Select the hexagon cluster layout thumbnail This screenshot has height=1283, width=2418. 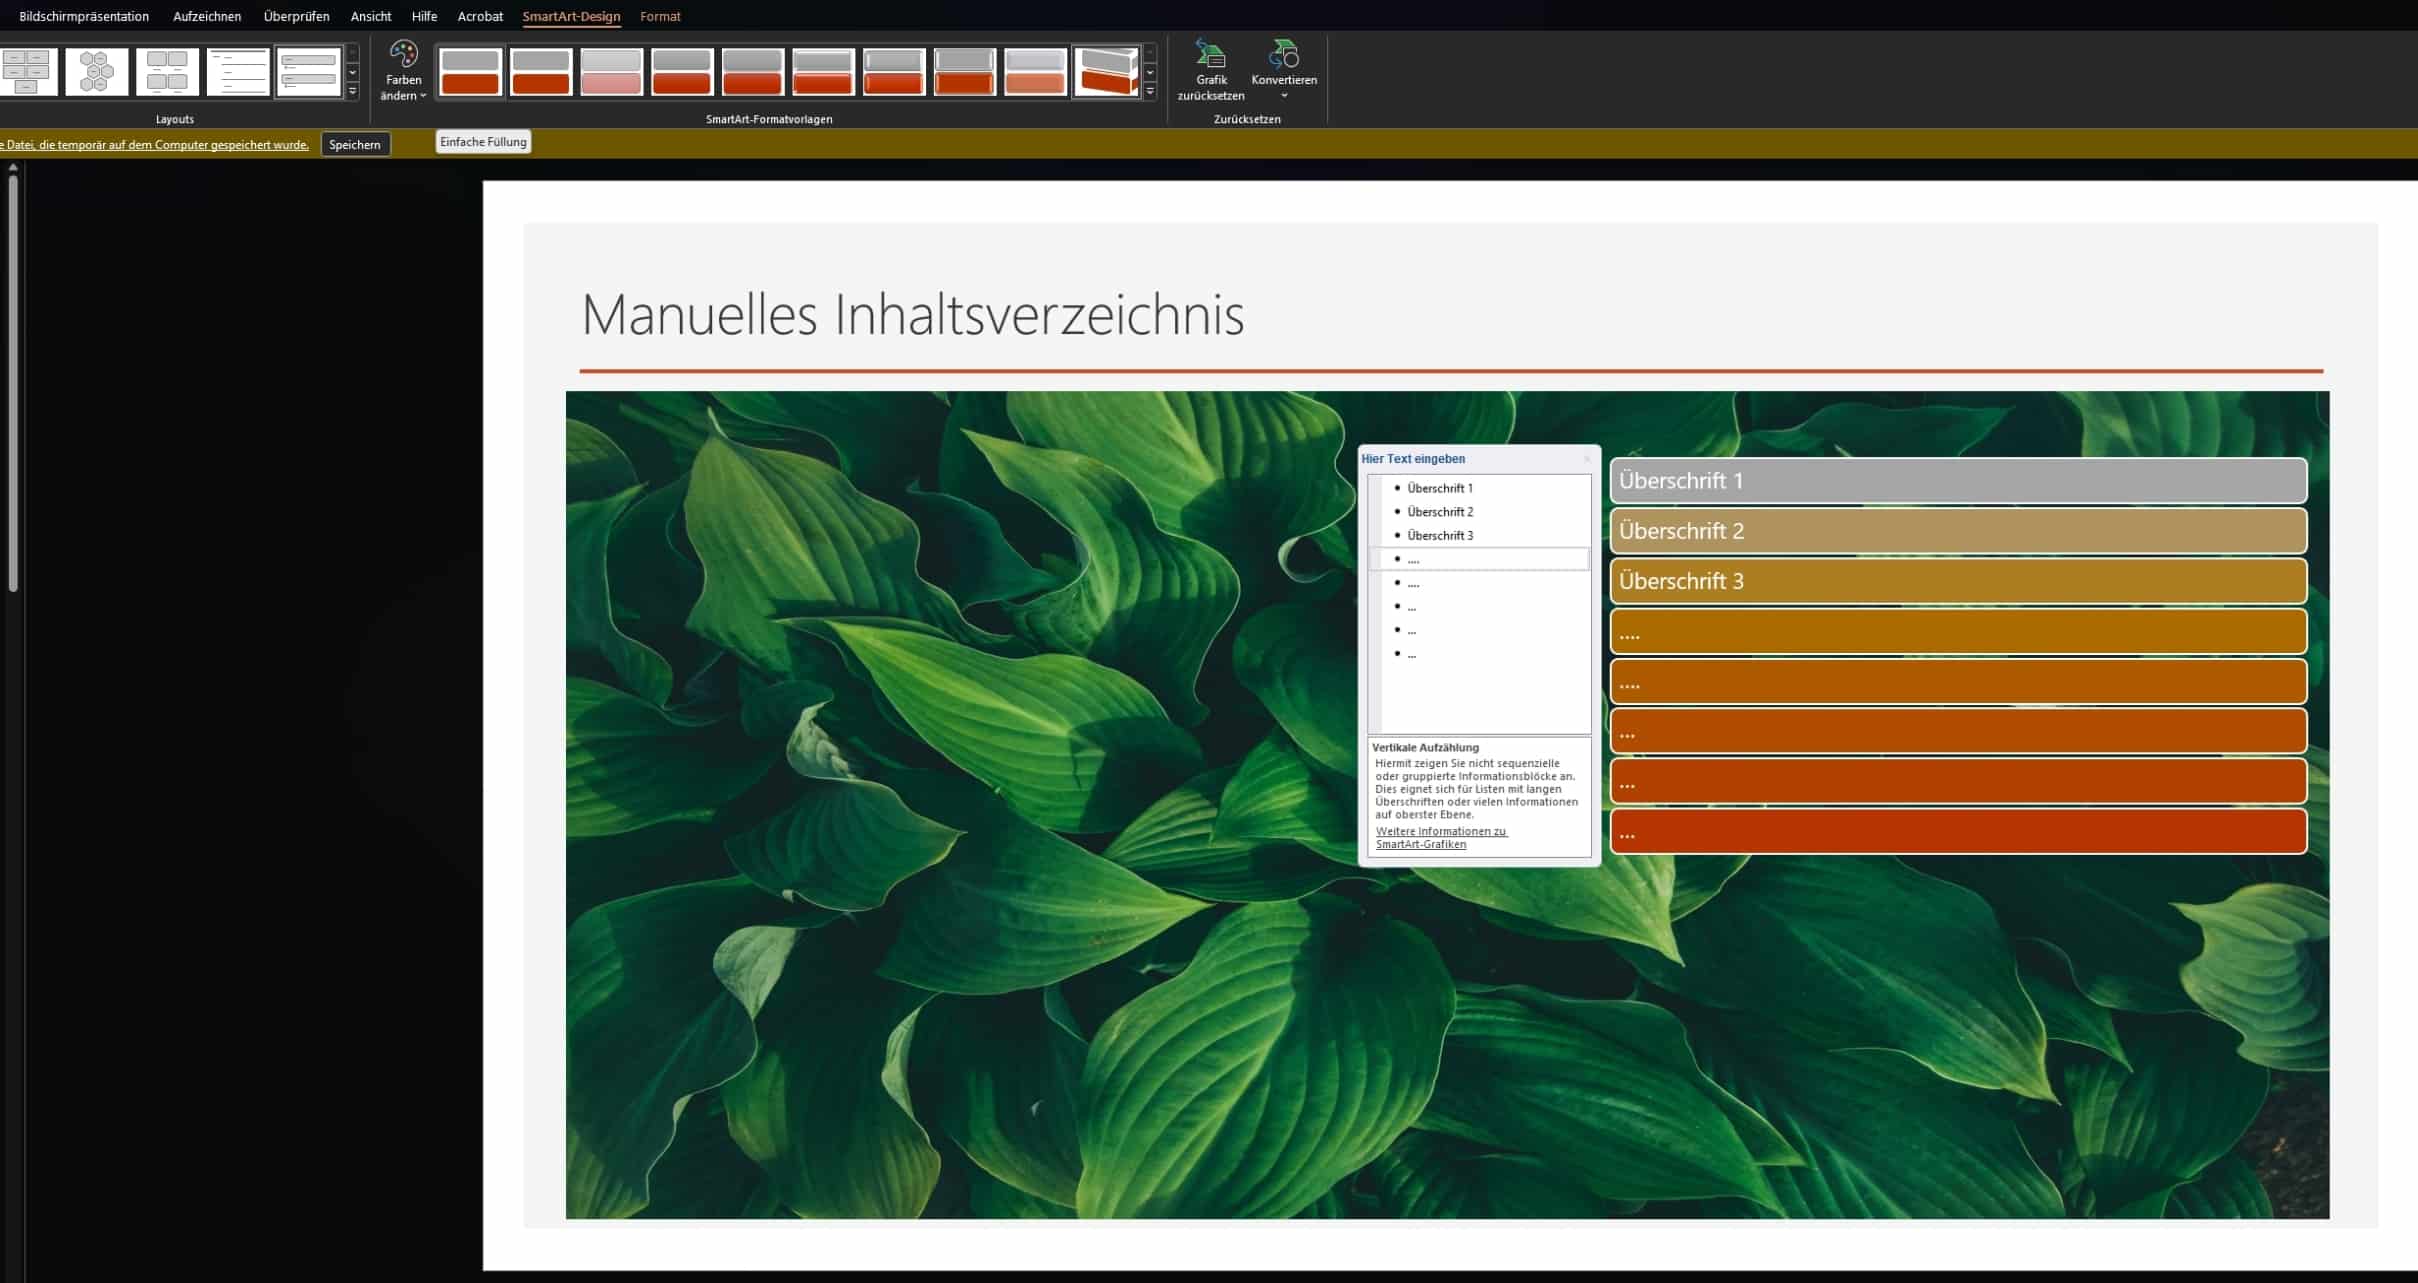[x=97, y=72]
